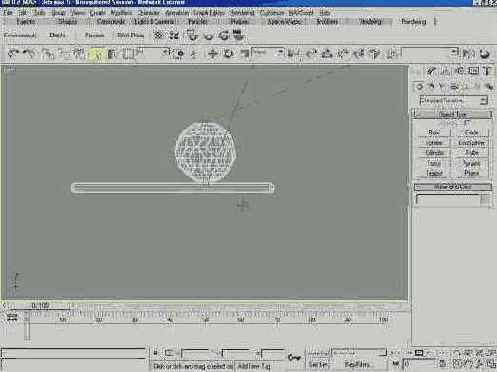Open the Create menu

pos(97,13)
